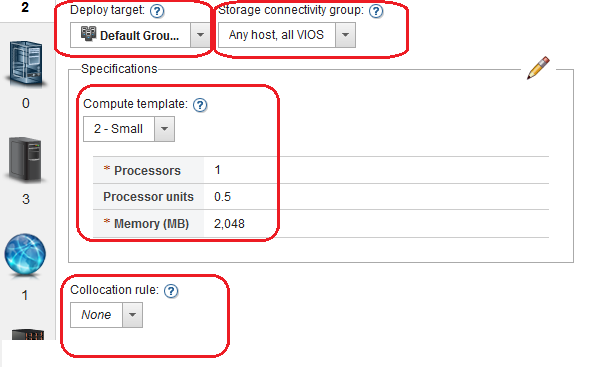Open help for Collocation rule
591x367 pixels.
coord(171,291)
